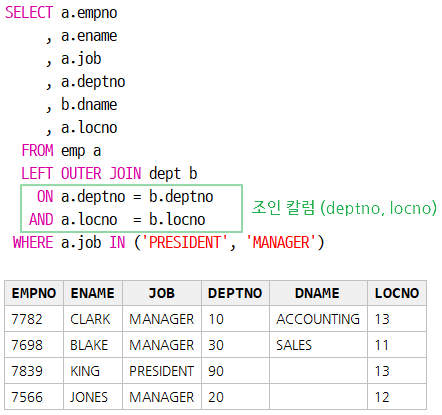
Task: Click a.job in the select list
Action: point(81,59)
